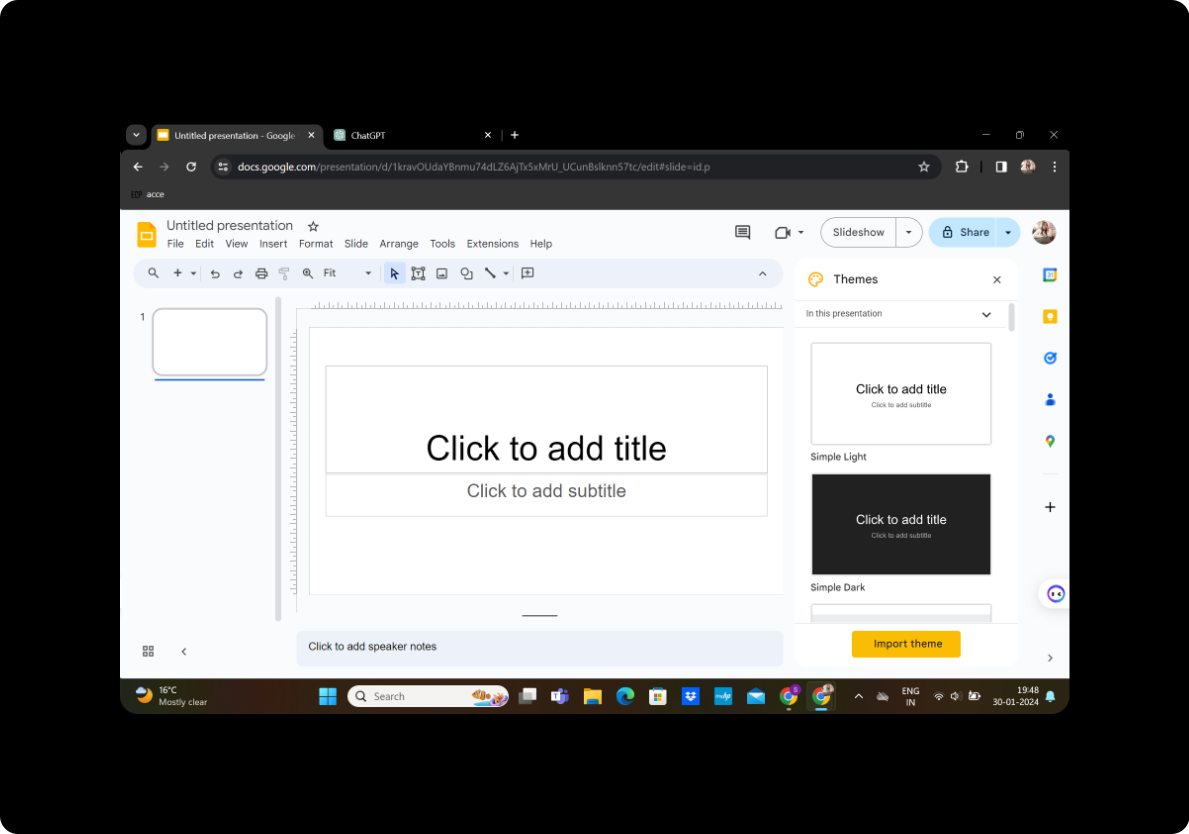
Task: Click the zoom magnifier tool
Action: pyautogui.click(x=308, y=274)
